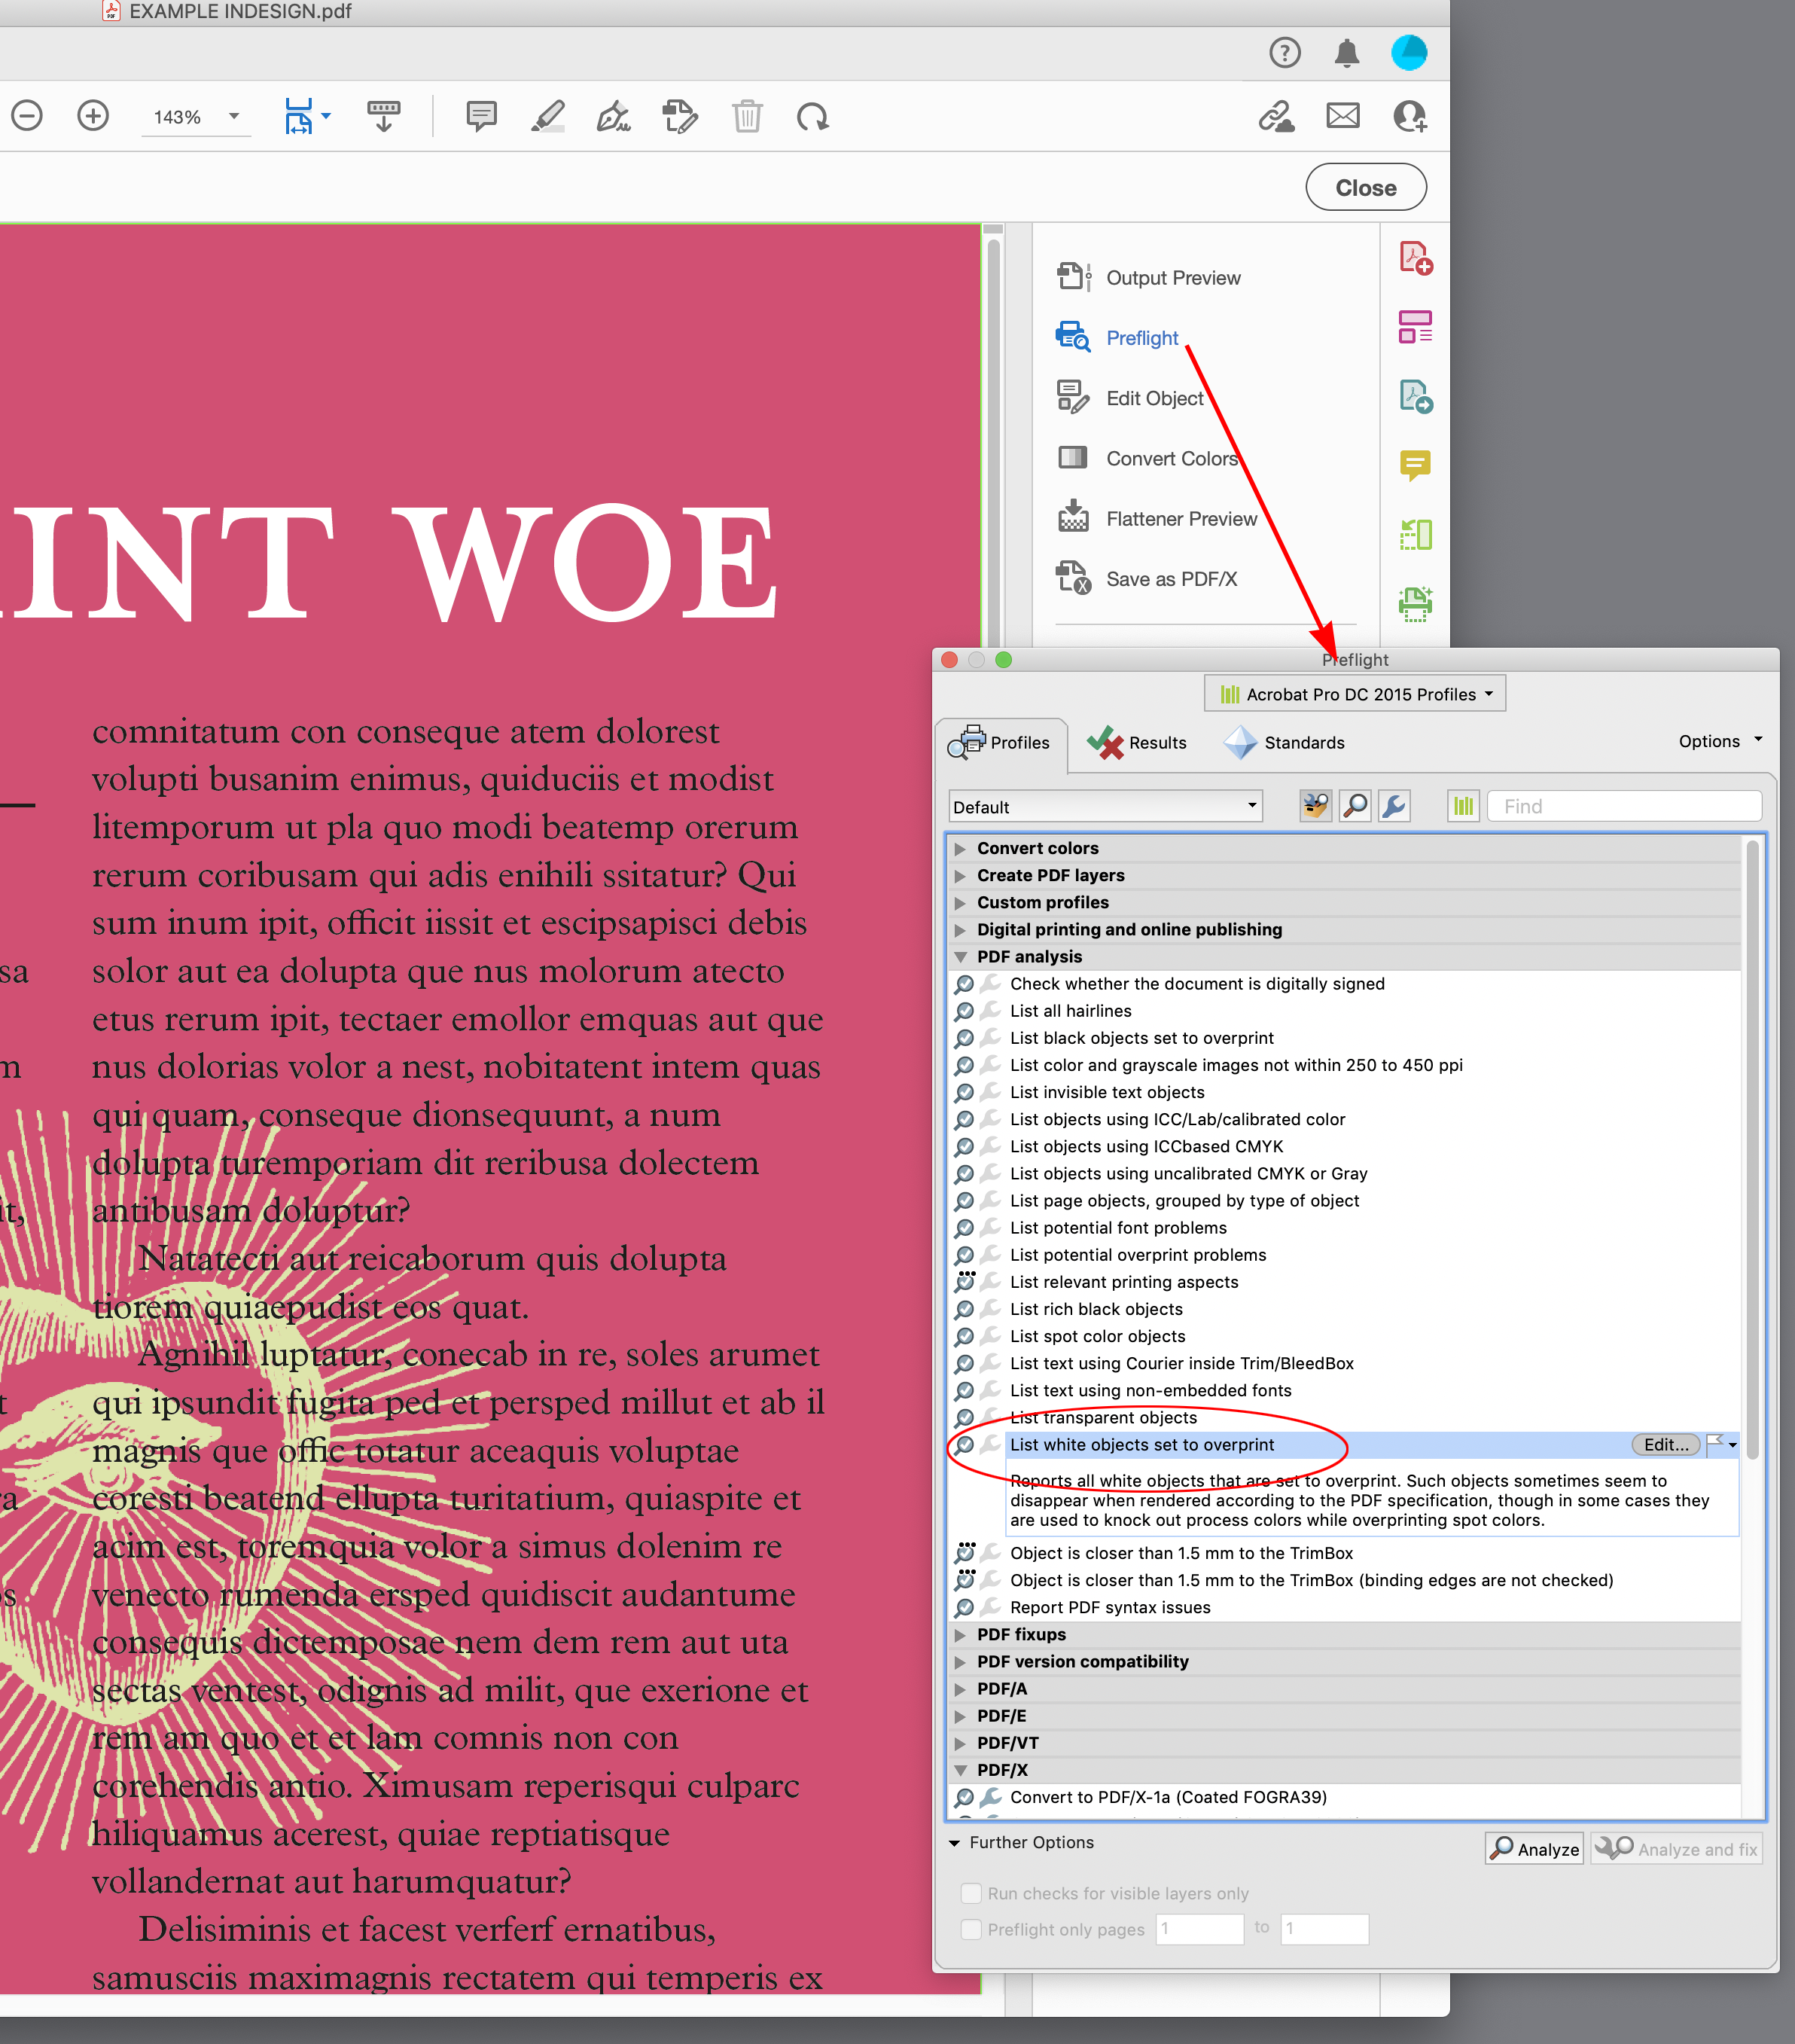Click the profiles toolbox icon in Preflight
Screen dimensions: 1795x2044
(1315, 806)
